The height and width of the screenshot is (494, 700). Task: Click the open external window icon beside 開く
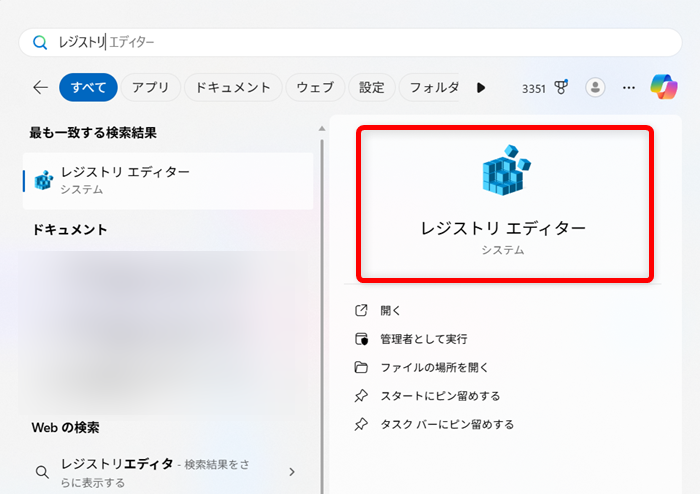pyautogui.click(x=361, y=310)
